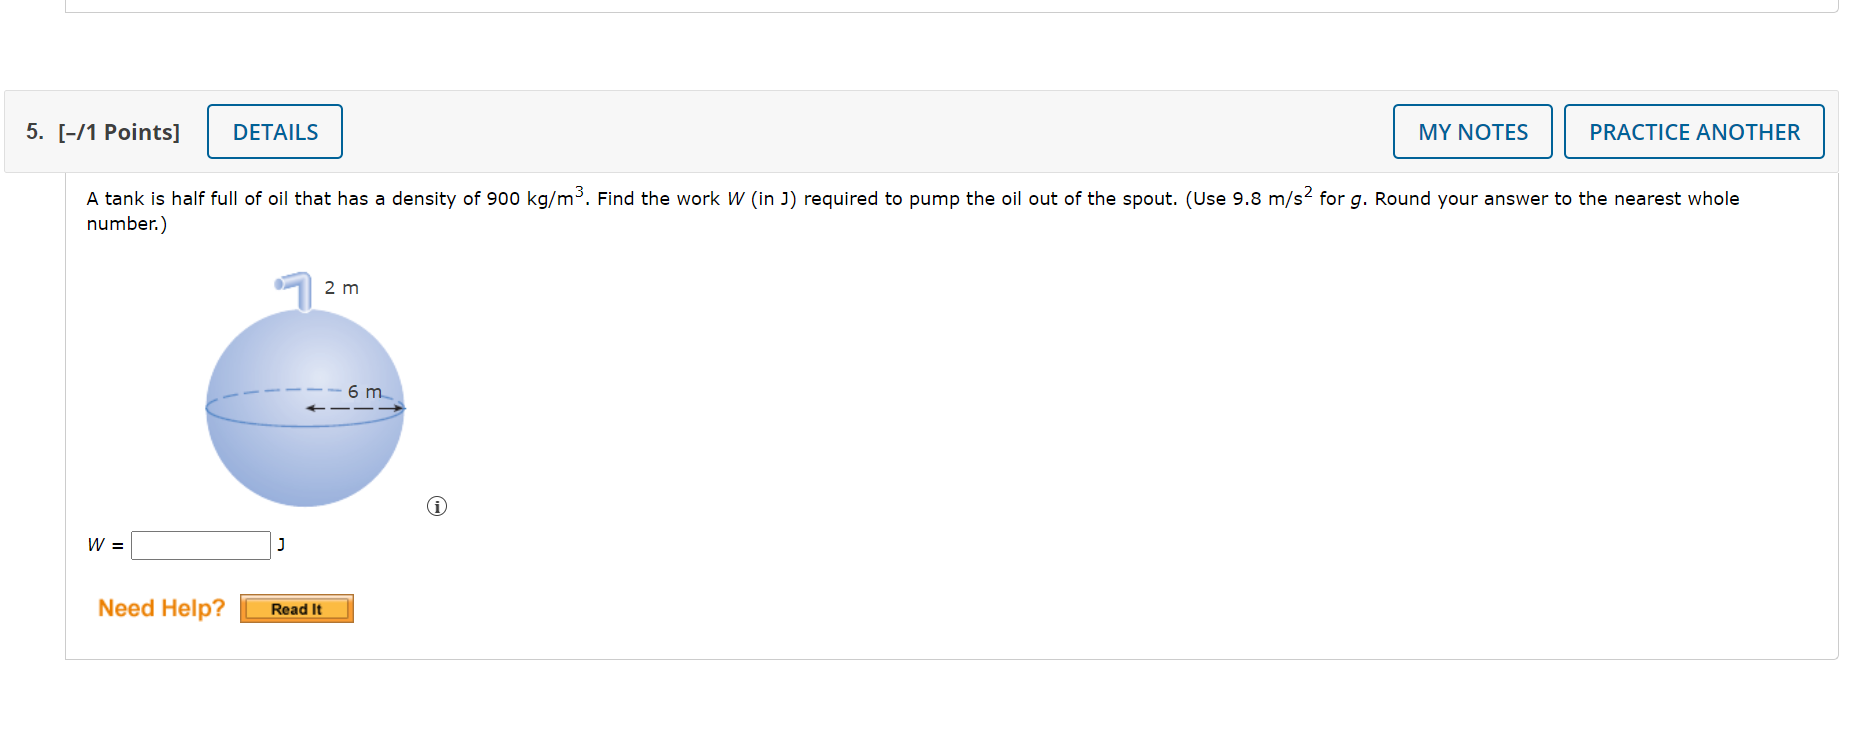Select the 6 m radius label
The image size is (1849, 756).
365,392
